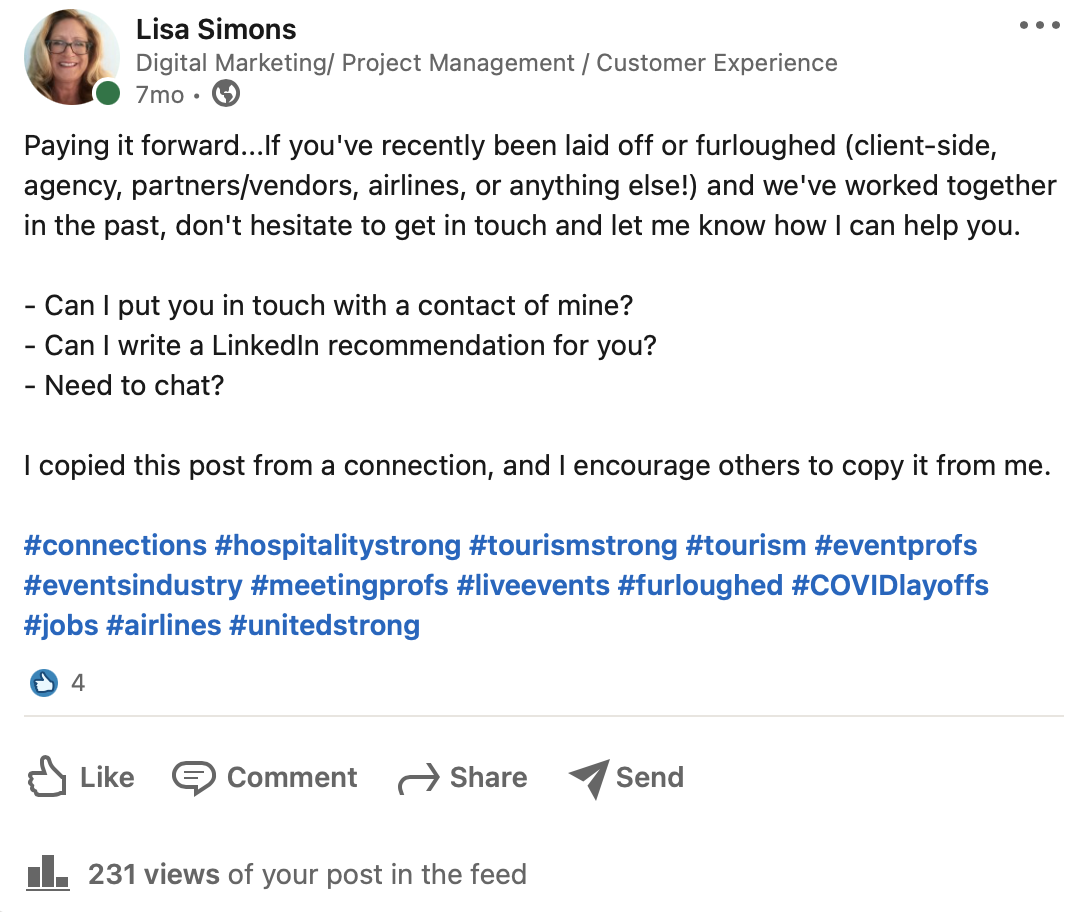The height and width of the screenshot is (912, 1078).
Task: Click the #meetingprofs hashtag
Action: click(x=349, y=585)
